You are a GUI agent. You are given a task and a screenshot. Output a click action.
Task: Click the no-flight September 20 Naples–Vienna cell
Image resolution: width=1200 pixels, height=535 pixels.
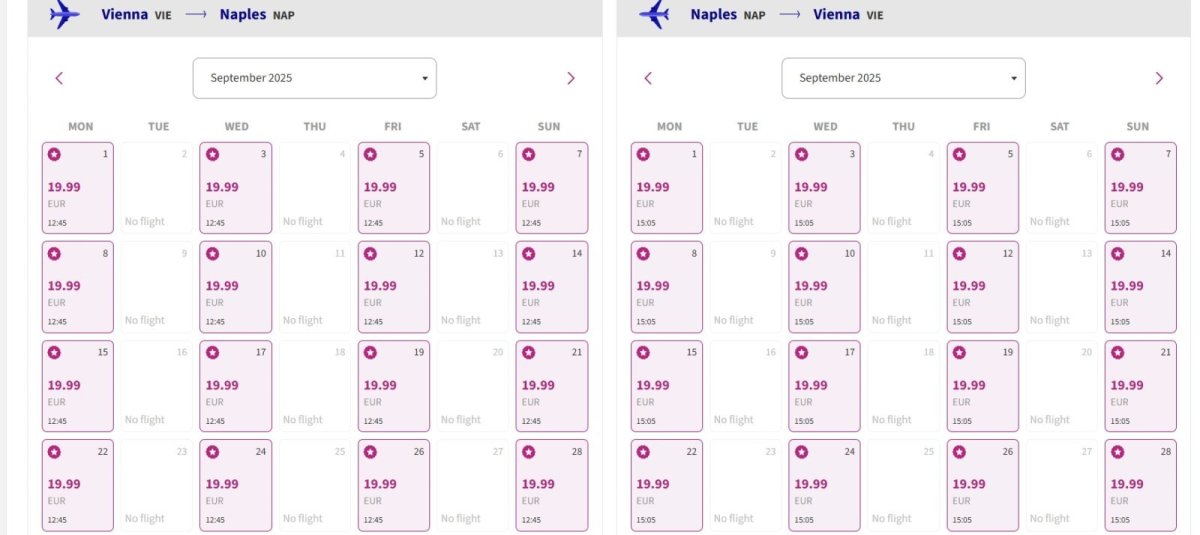pyautogui.click(x=1061, y=386)
